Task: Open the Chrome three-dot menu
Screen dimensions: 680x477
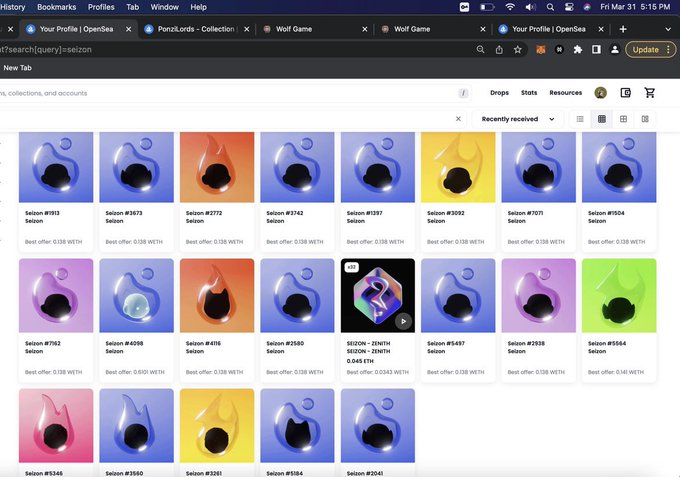Action: [x=668, y=49]
